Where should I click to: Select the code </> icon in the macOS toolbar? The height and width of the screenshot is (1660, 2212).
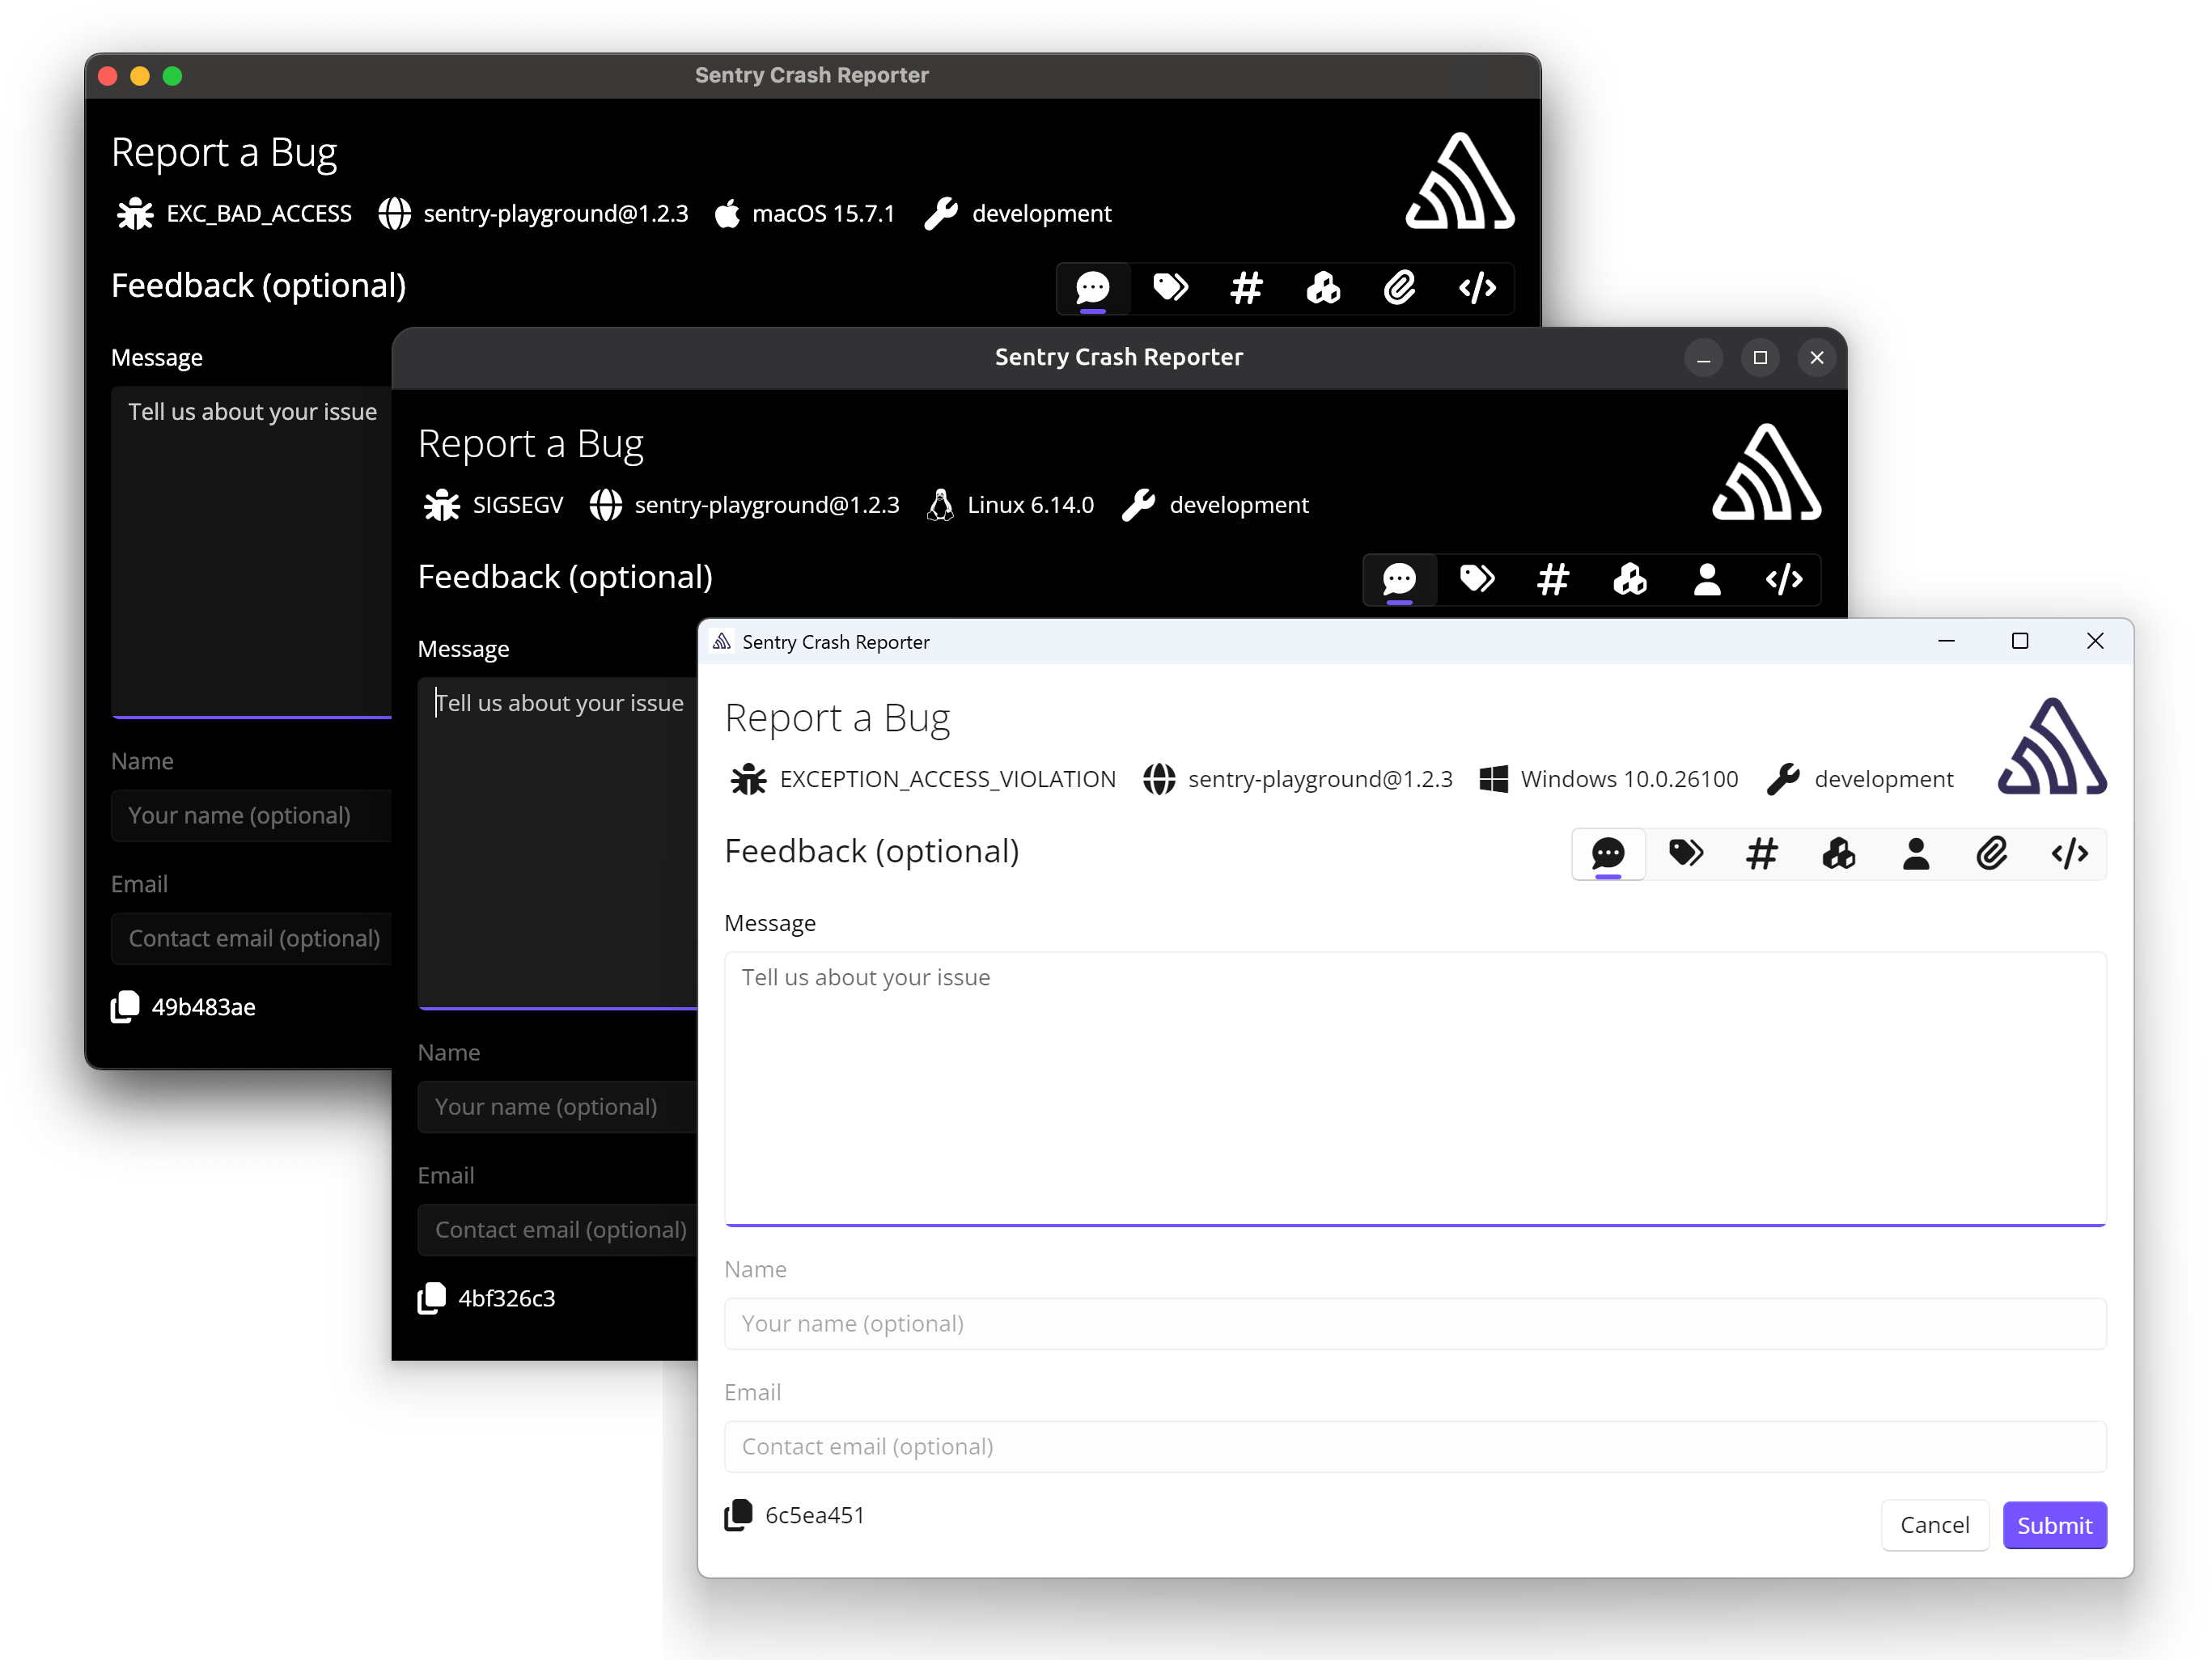click(x=1477, y=288)
